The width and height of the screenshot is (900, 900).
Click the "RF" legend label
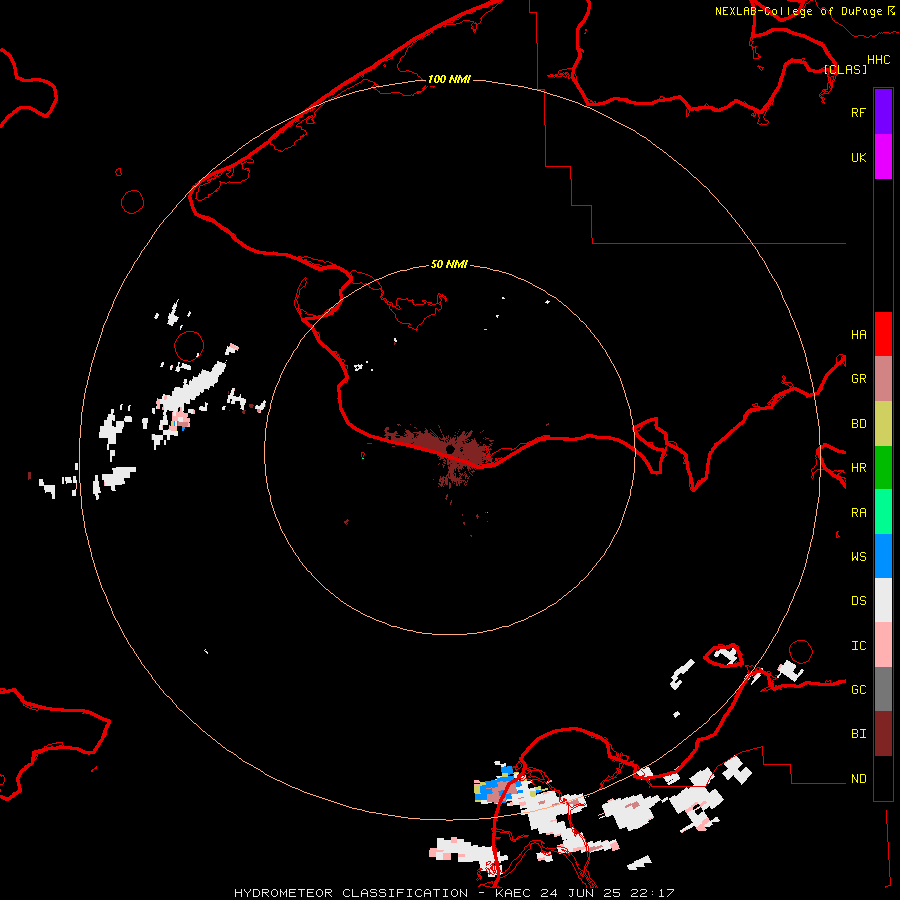(858, 112)
